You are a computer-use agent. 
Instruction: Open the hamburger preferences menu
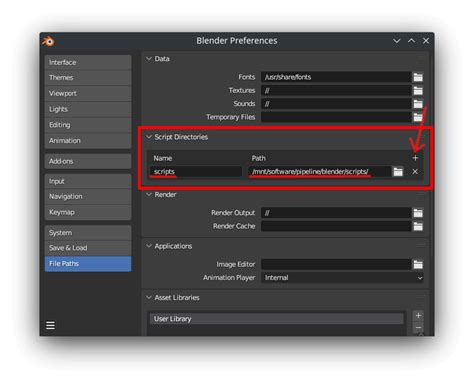(x=50, y=325)
